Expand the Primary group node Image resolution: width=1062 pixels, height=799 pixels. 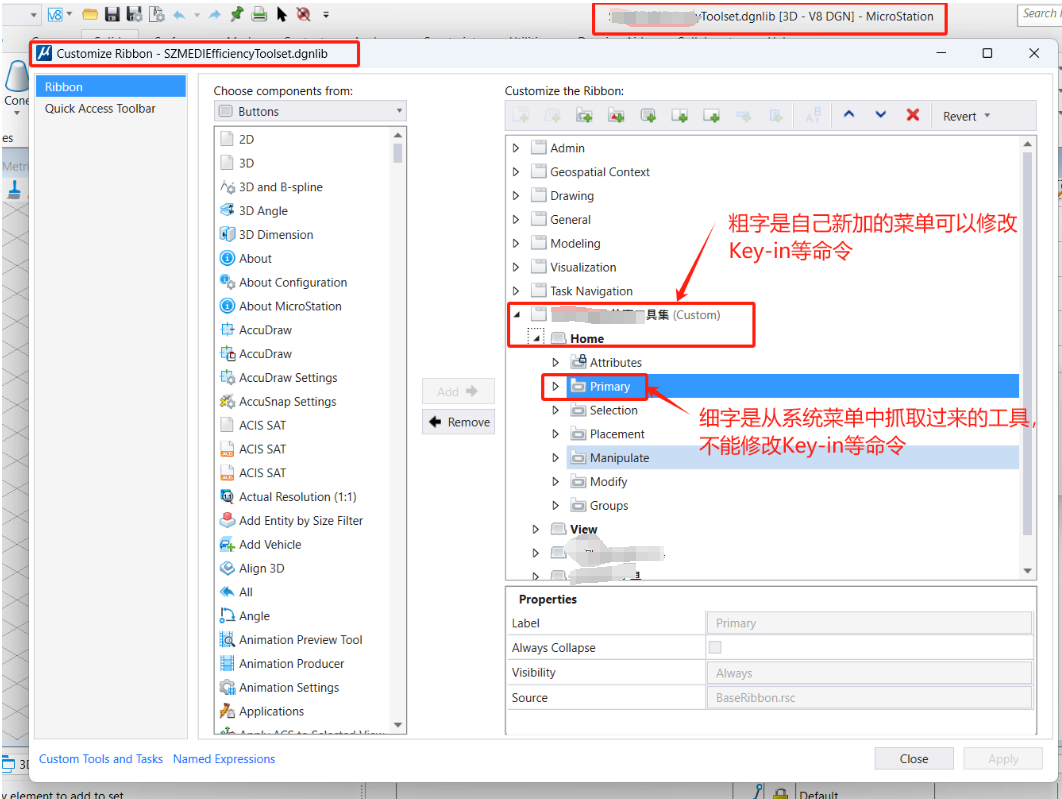[x=555, y=386]
